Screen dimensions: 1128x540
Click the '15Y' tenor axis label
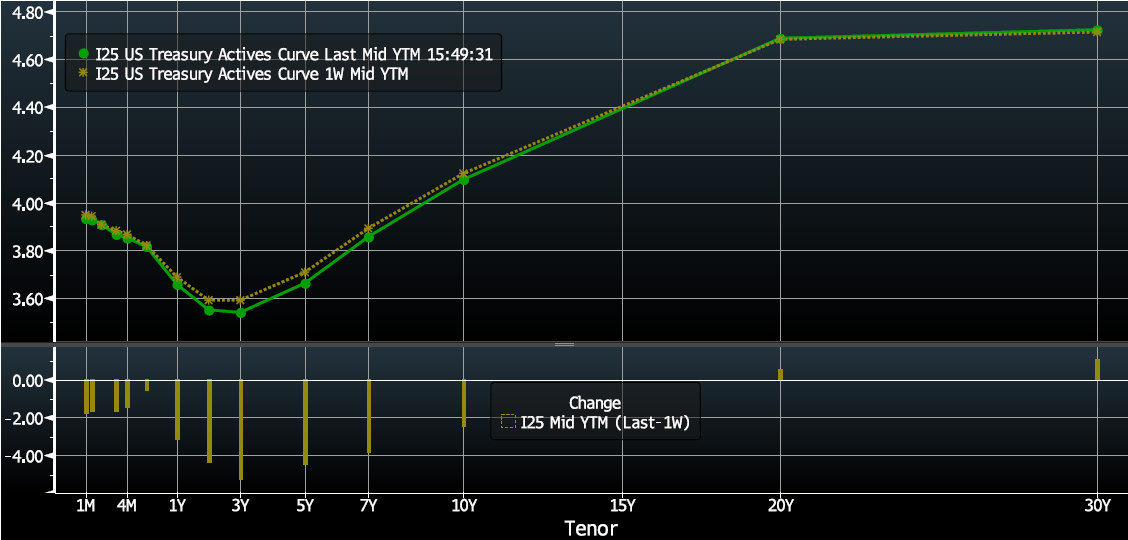click(622, 505)
